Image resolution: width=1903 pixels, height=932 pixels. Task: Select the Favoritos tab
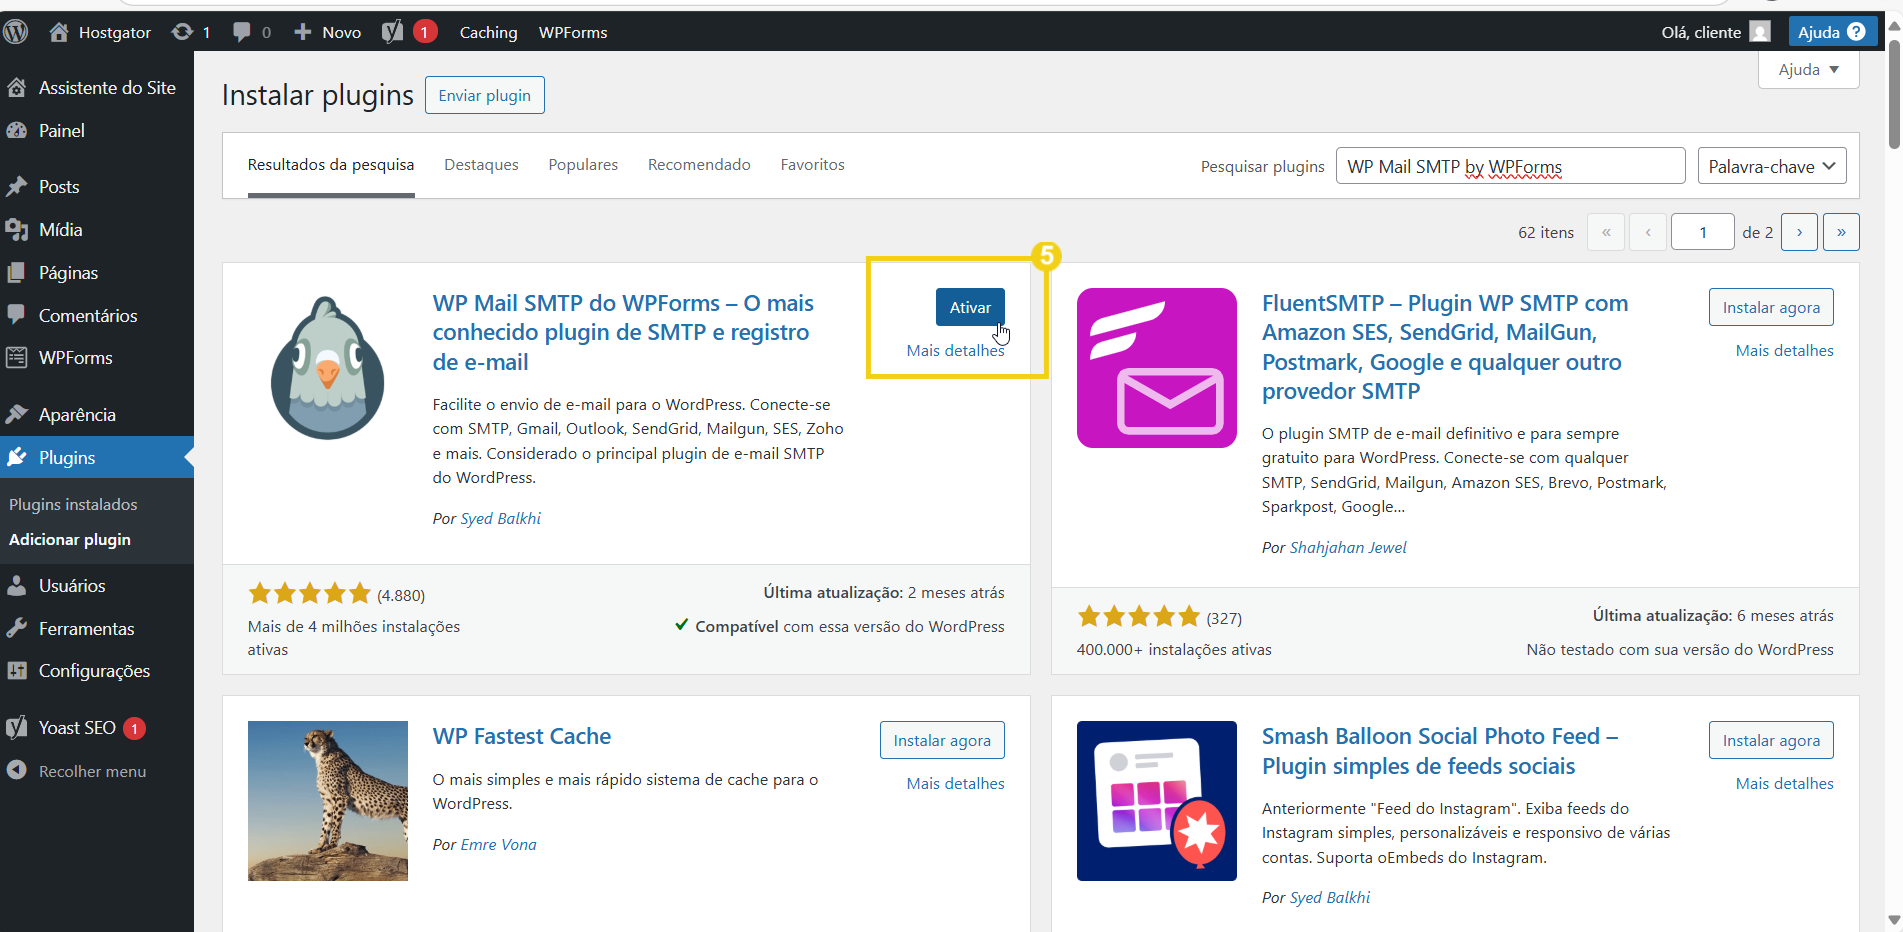coord(812,165)
